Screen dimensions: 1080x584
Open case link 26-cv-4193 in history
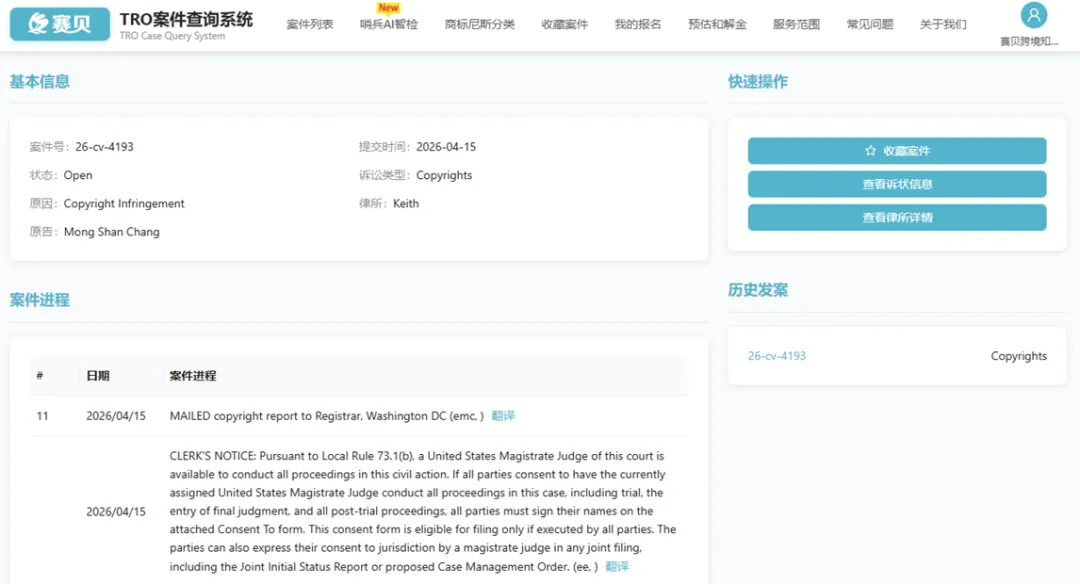[x=776, y=356]
